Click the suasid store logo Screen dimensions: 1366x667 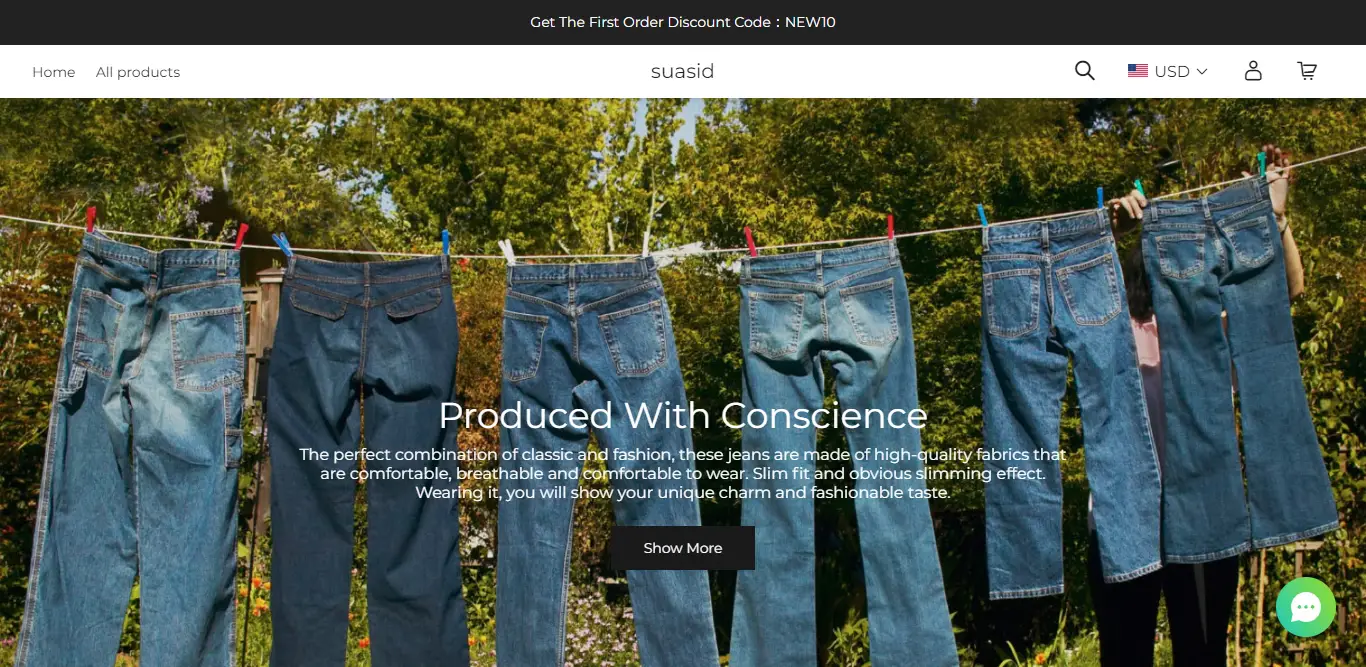coord(682,71)
